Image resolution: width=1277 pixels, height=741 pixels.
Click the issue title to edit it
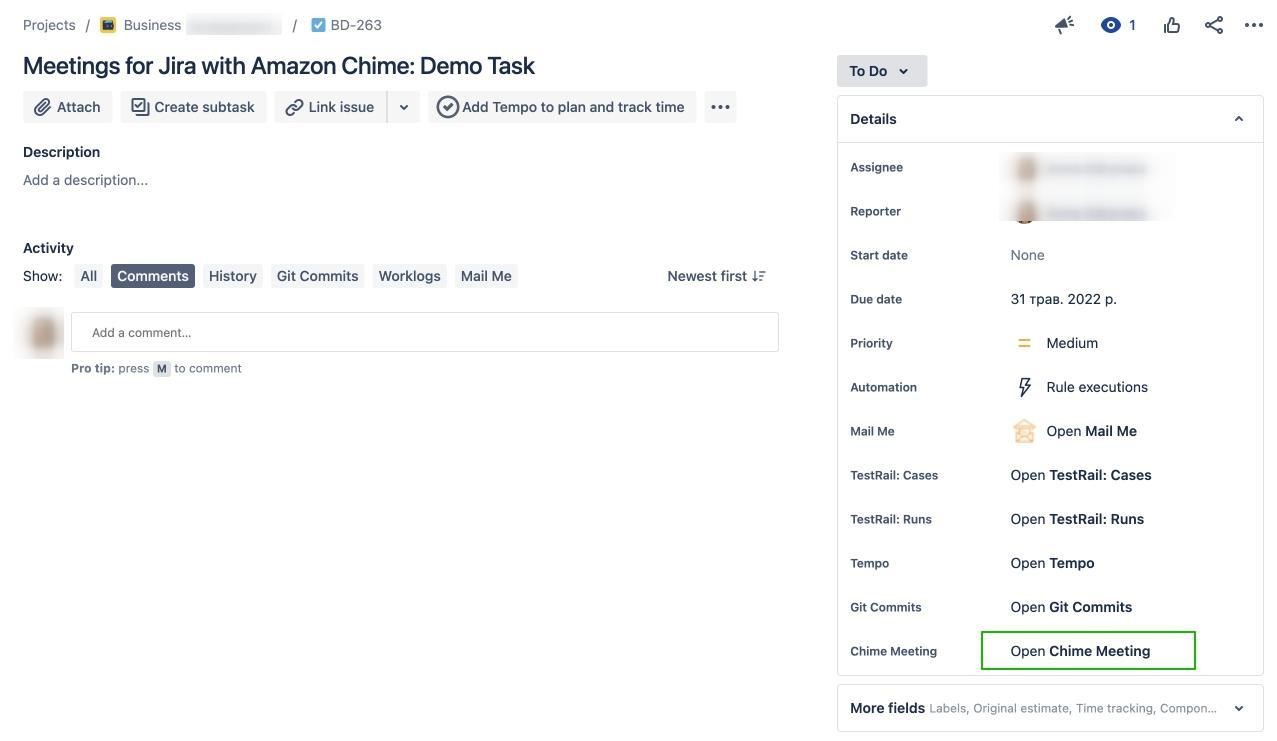[279, 65]
